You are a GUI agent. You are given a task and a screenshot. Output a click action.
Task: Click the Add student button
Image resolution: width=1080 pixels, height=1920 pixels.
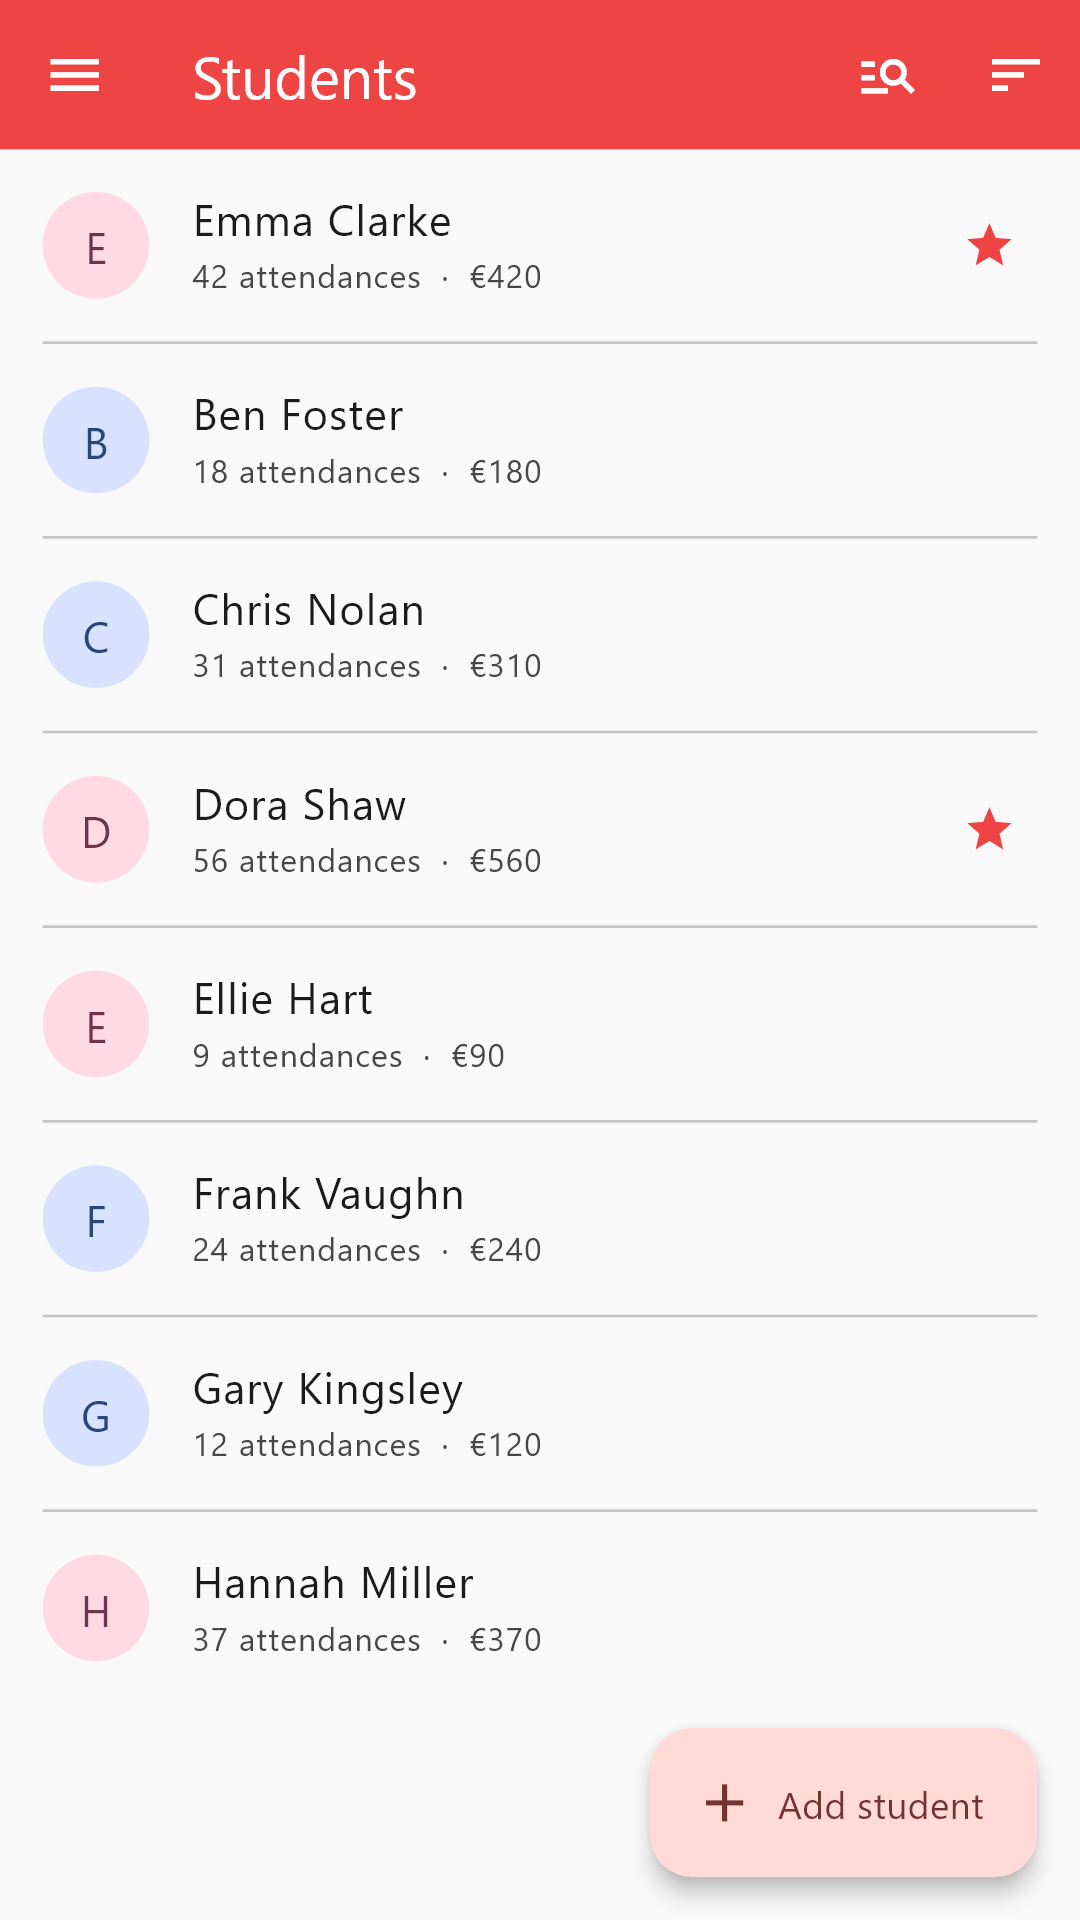[843, 1803]
